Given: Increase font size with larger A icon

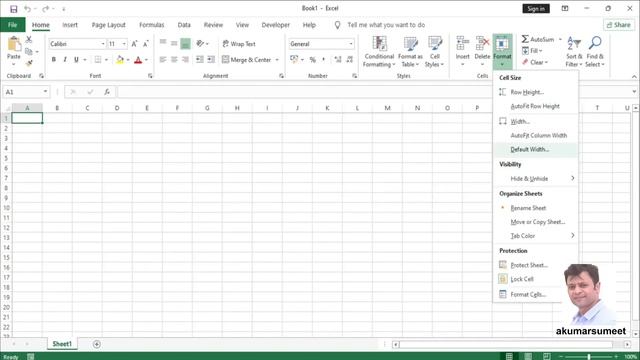Looking at the screenshot, I should click(134, 44).
